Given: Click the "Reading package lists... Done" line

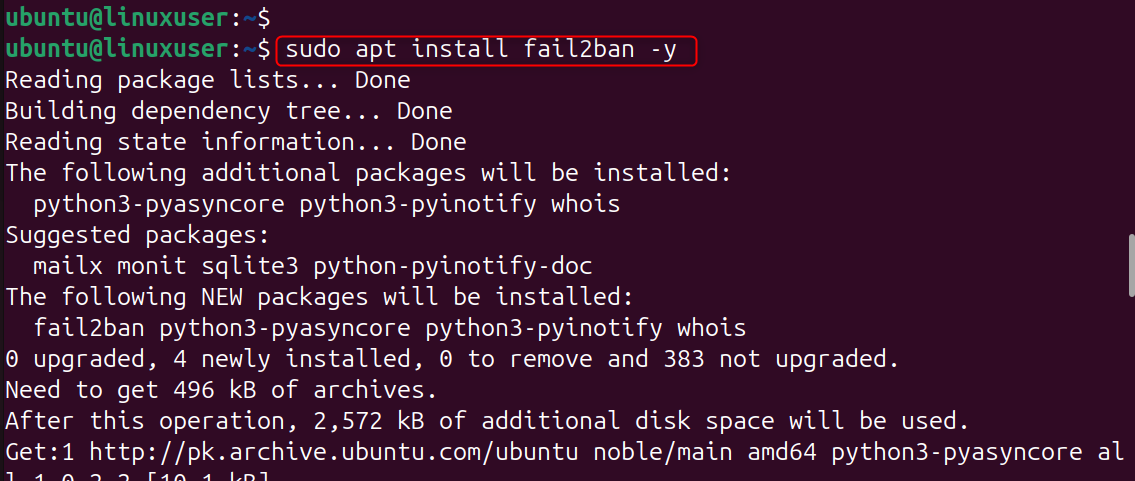Looking at the screenshot, I should point(207,80).
